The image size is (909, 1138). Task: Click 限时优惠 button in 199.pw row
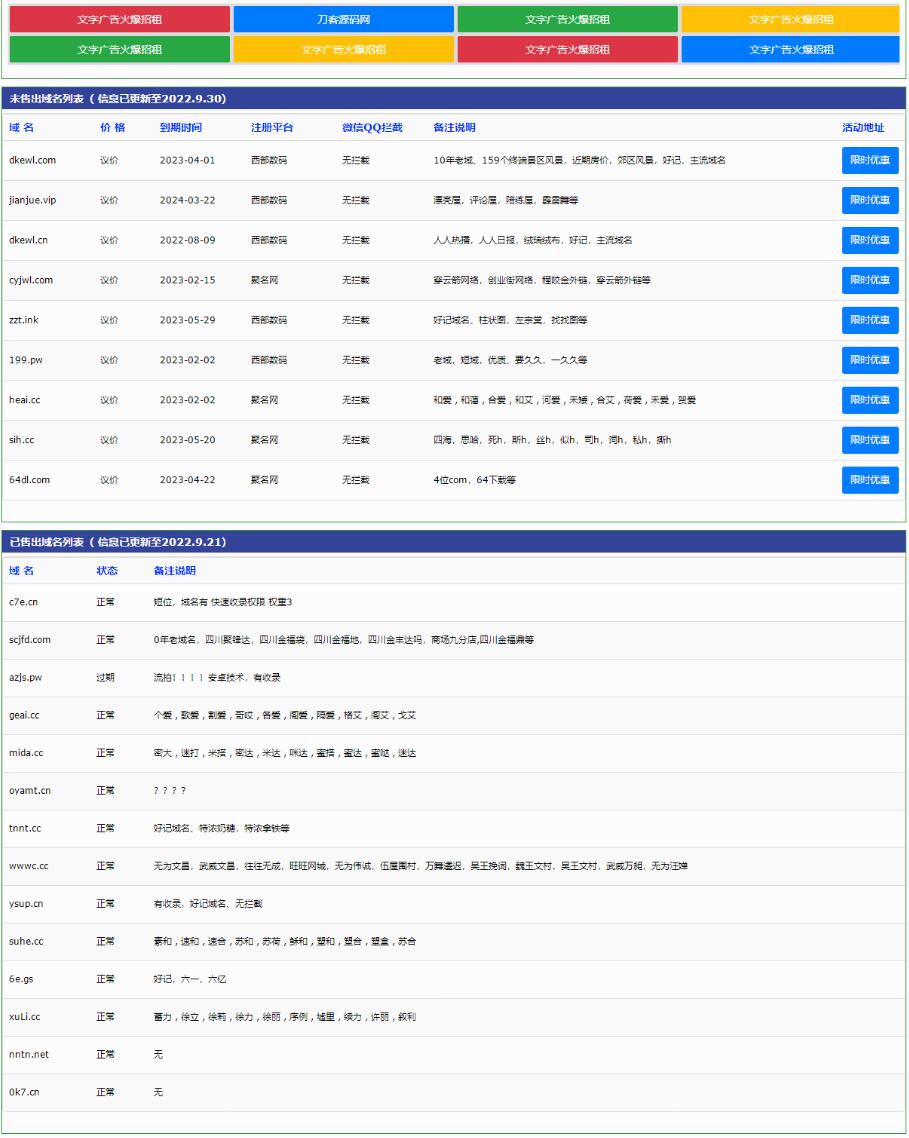pos(869,360)
